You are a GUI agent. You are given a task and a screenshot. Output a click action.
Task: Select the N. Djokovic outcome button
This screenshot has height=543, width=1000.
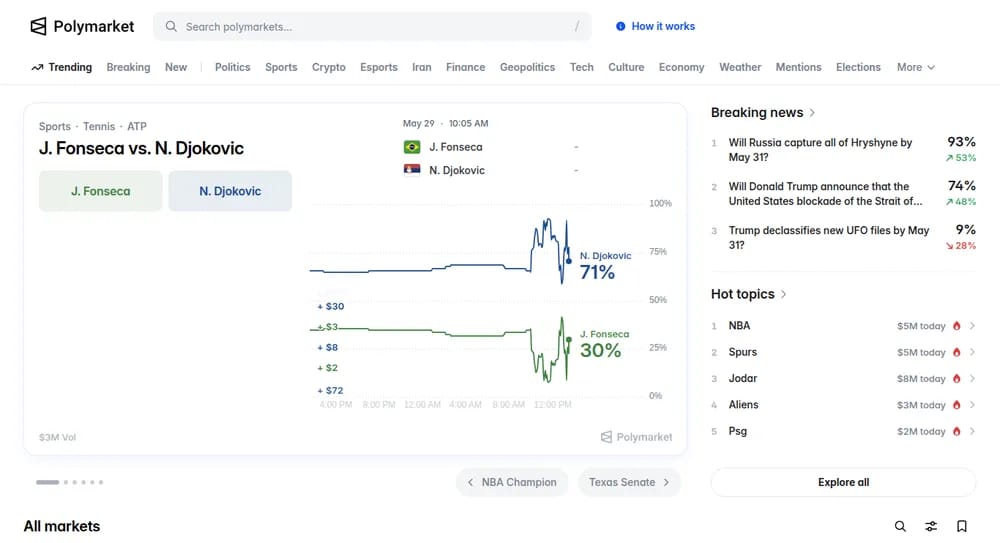coord(230,191)
